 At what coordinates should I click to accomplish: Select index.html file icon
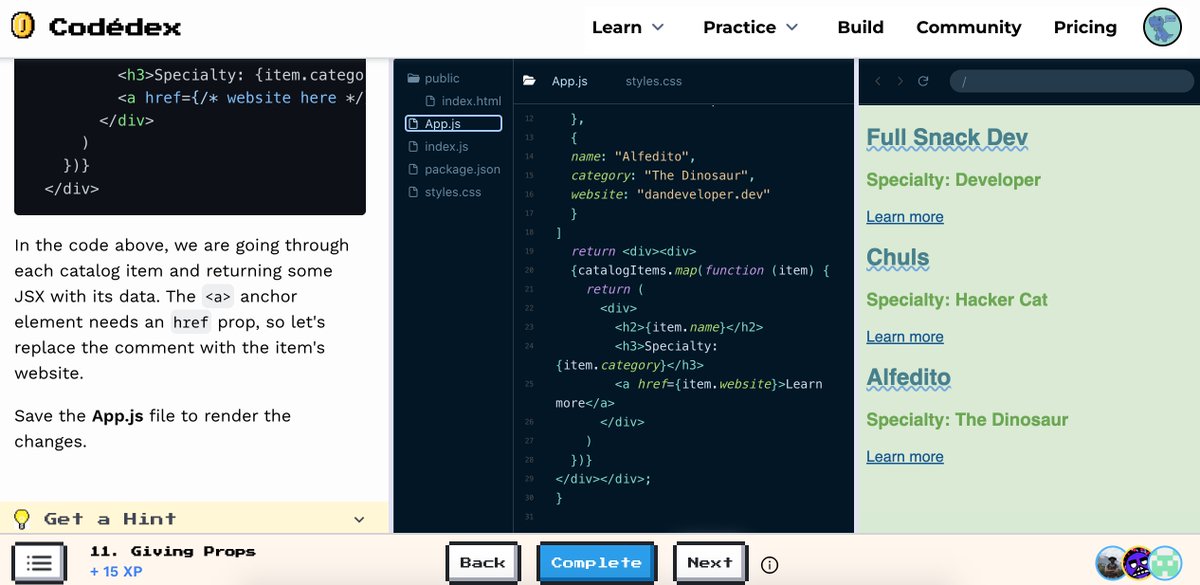pos(431,101)
